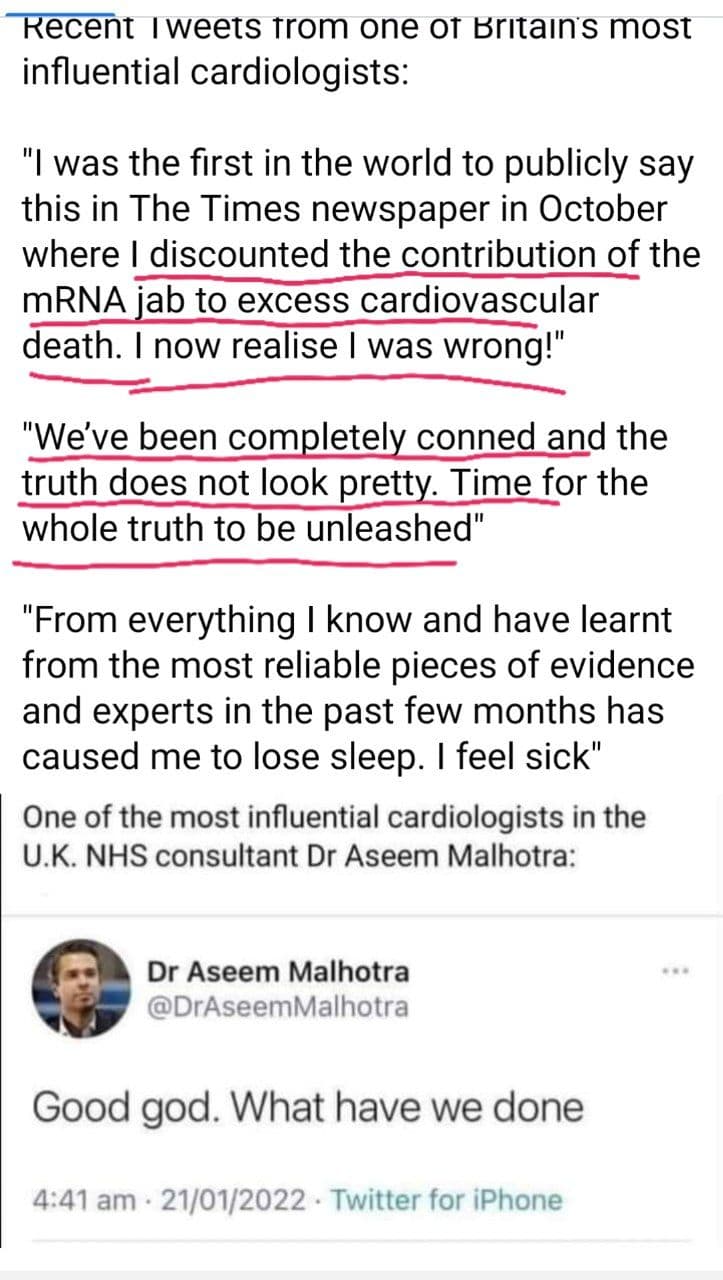Open the Dr Aseem Malhotra display name
723x1280 pixels.
click(278, 971)
